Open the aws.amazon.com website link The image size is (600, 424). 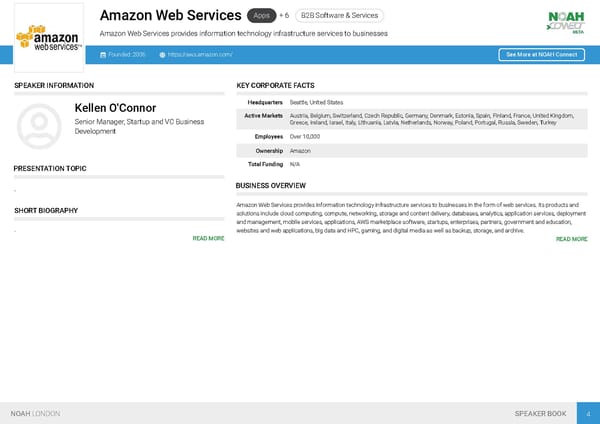click(200, 54)
